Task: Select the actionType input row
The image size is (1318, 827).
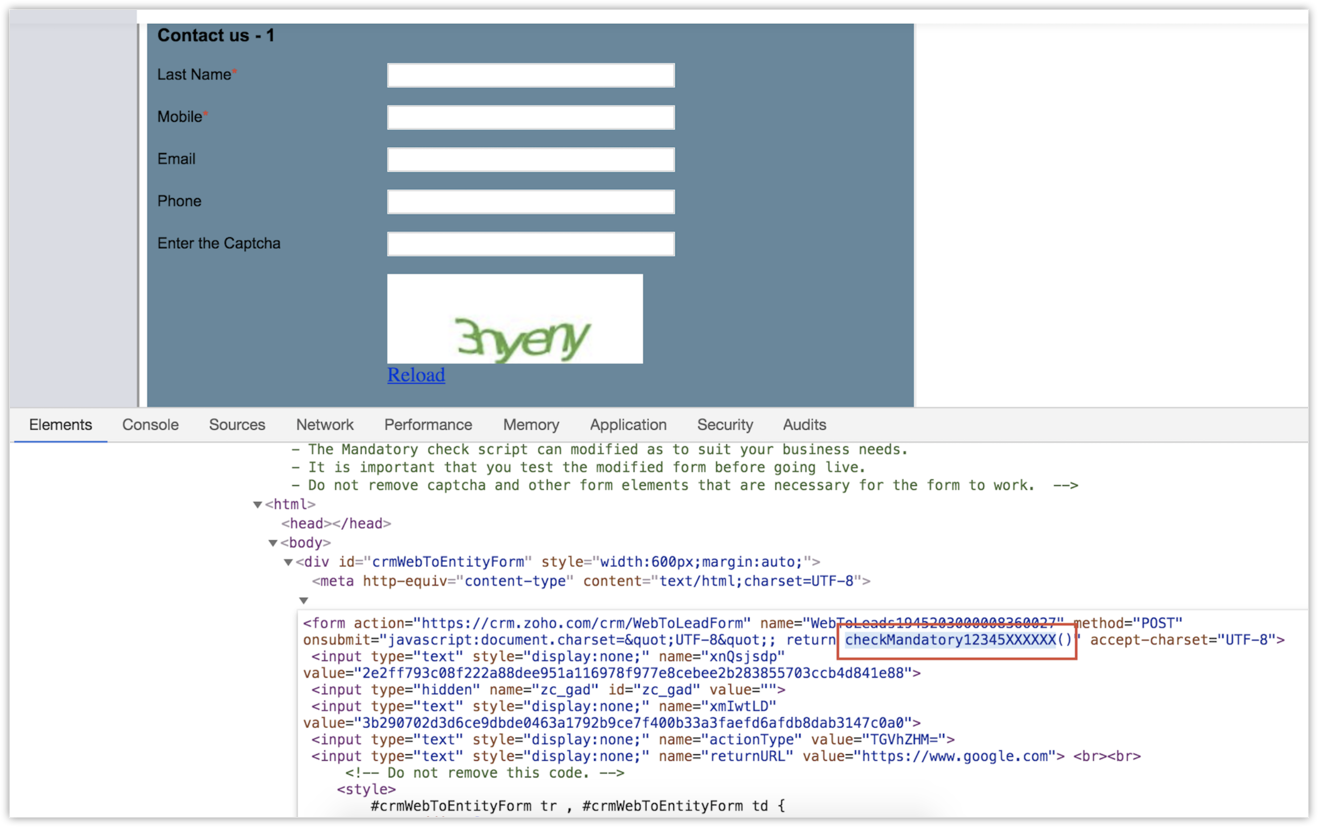Action: coord(633,740)
